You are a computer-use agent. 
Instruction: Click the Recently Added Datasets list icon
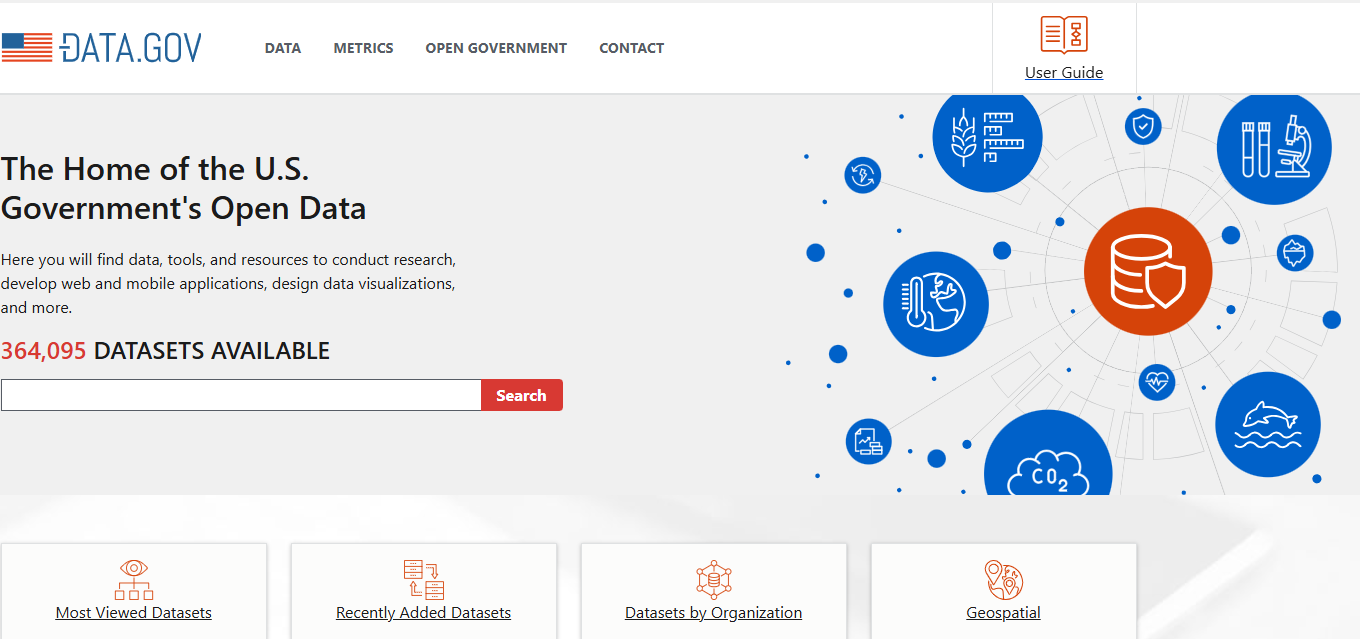pos(423,581)
